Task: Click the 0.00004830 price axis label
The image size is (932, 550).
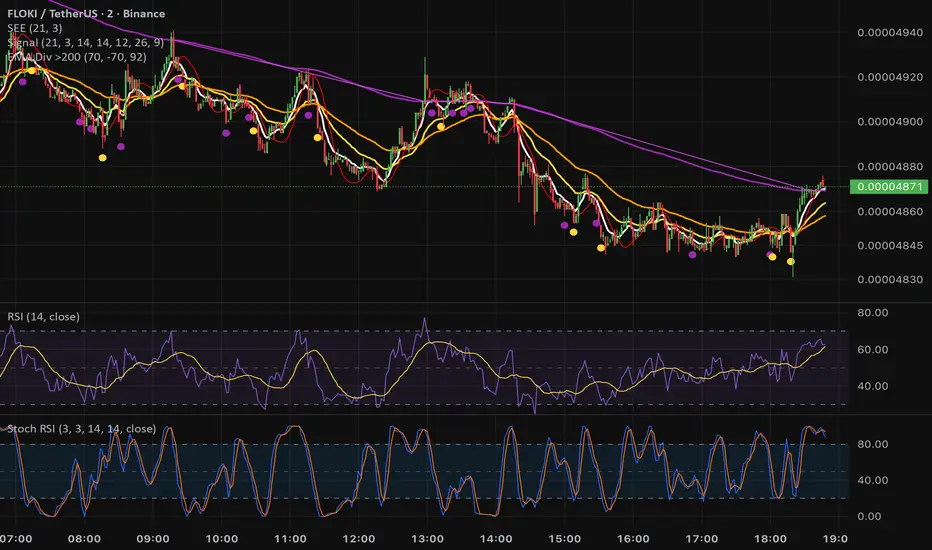Action: 891,280
